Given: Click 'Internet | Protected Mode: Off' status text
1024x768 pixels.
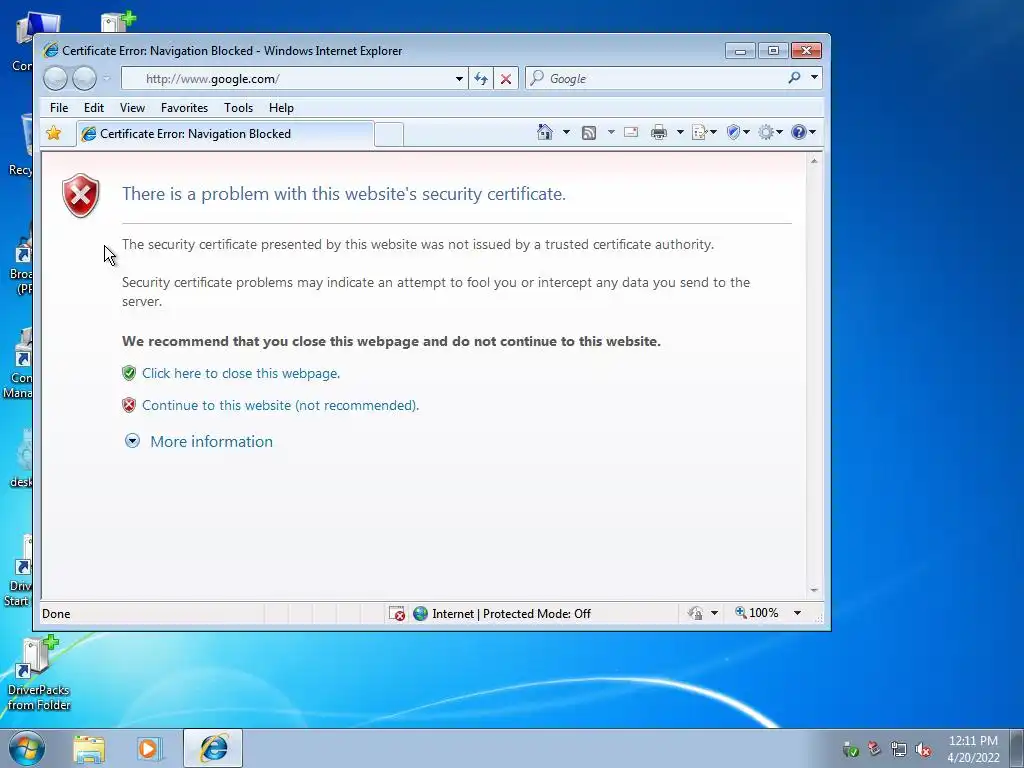Looking at the screenshot, I should click(511, 614).
